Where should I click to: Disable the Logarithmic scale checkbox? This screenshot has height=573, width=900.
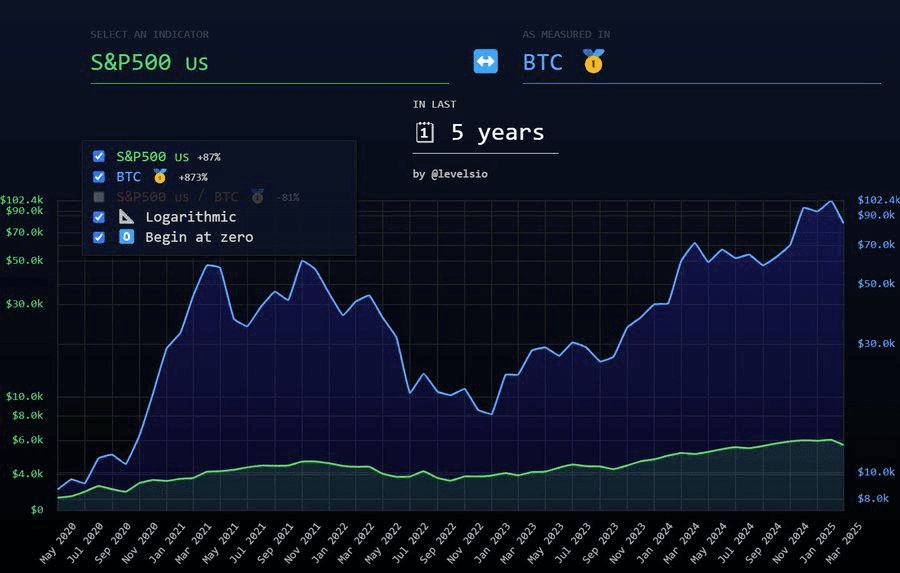coord(99,217)
